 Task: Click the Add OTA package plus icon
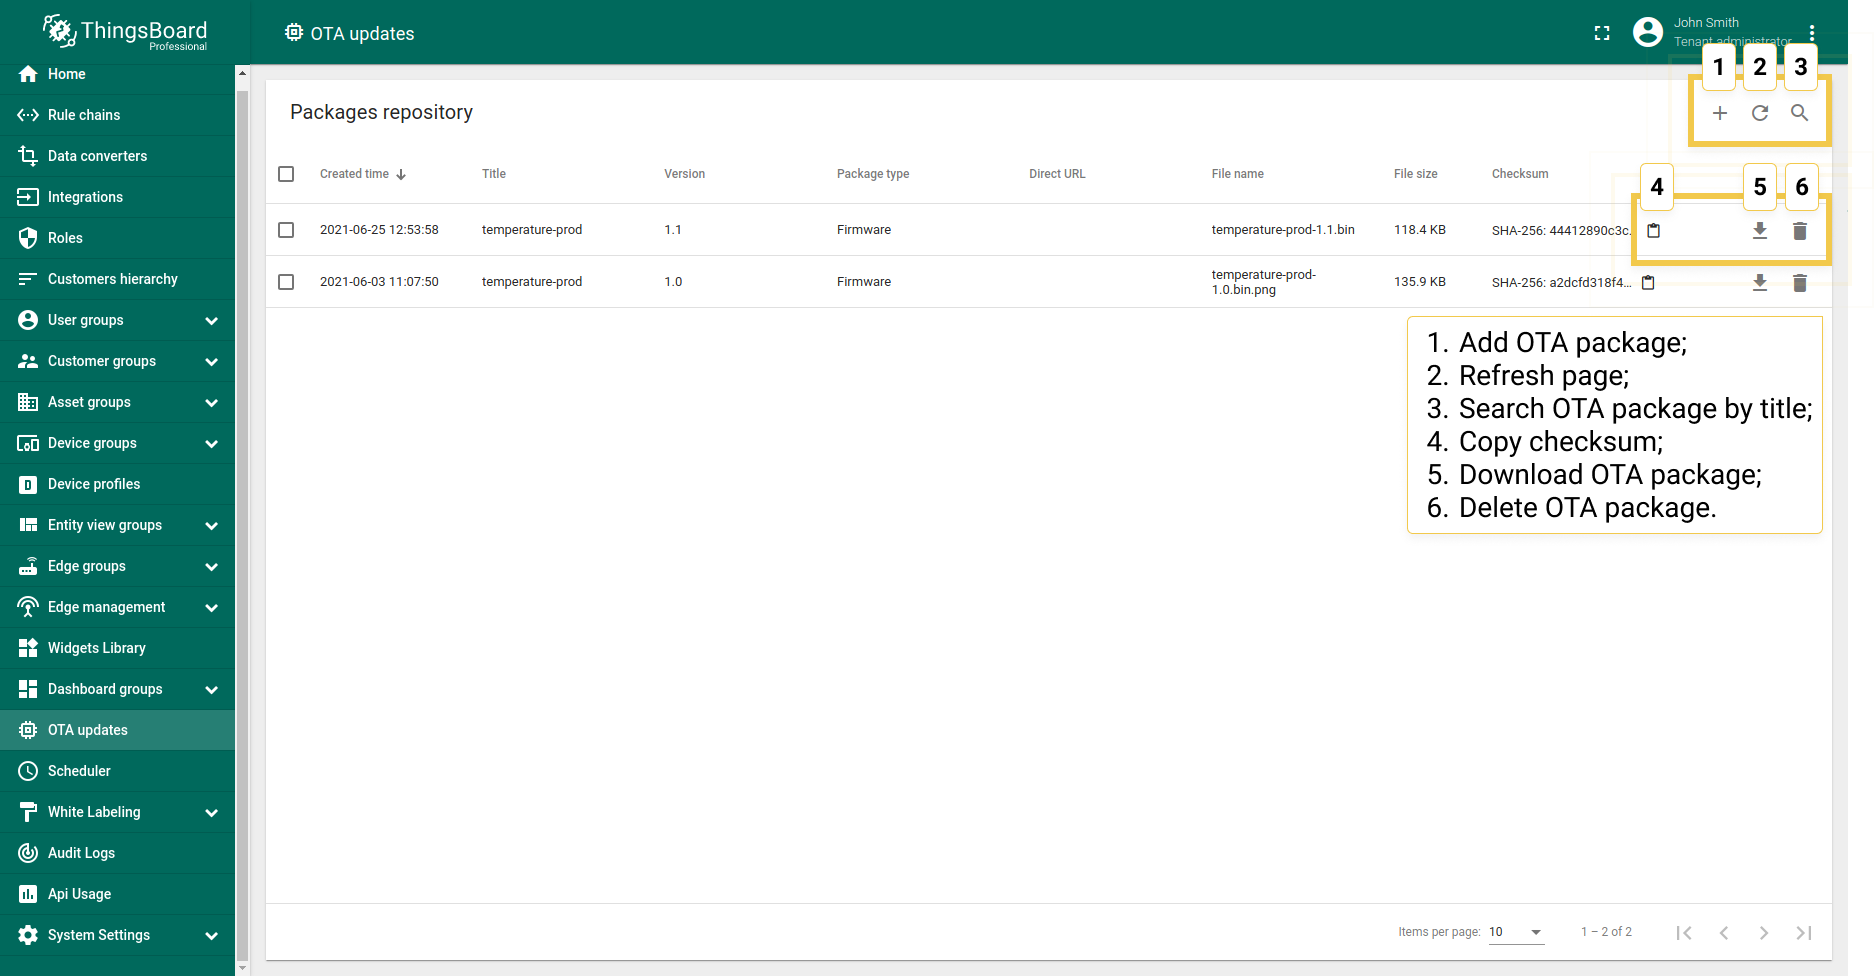pos(1720,113)
